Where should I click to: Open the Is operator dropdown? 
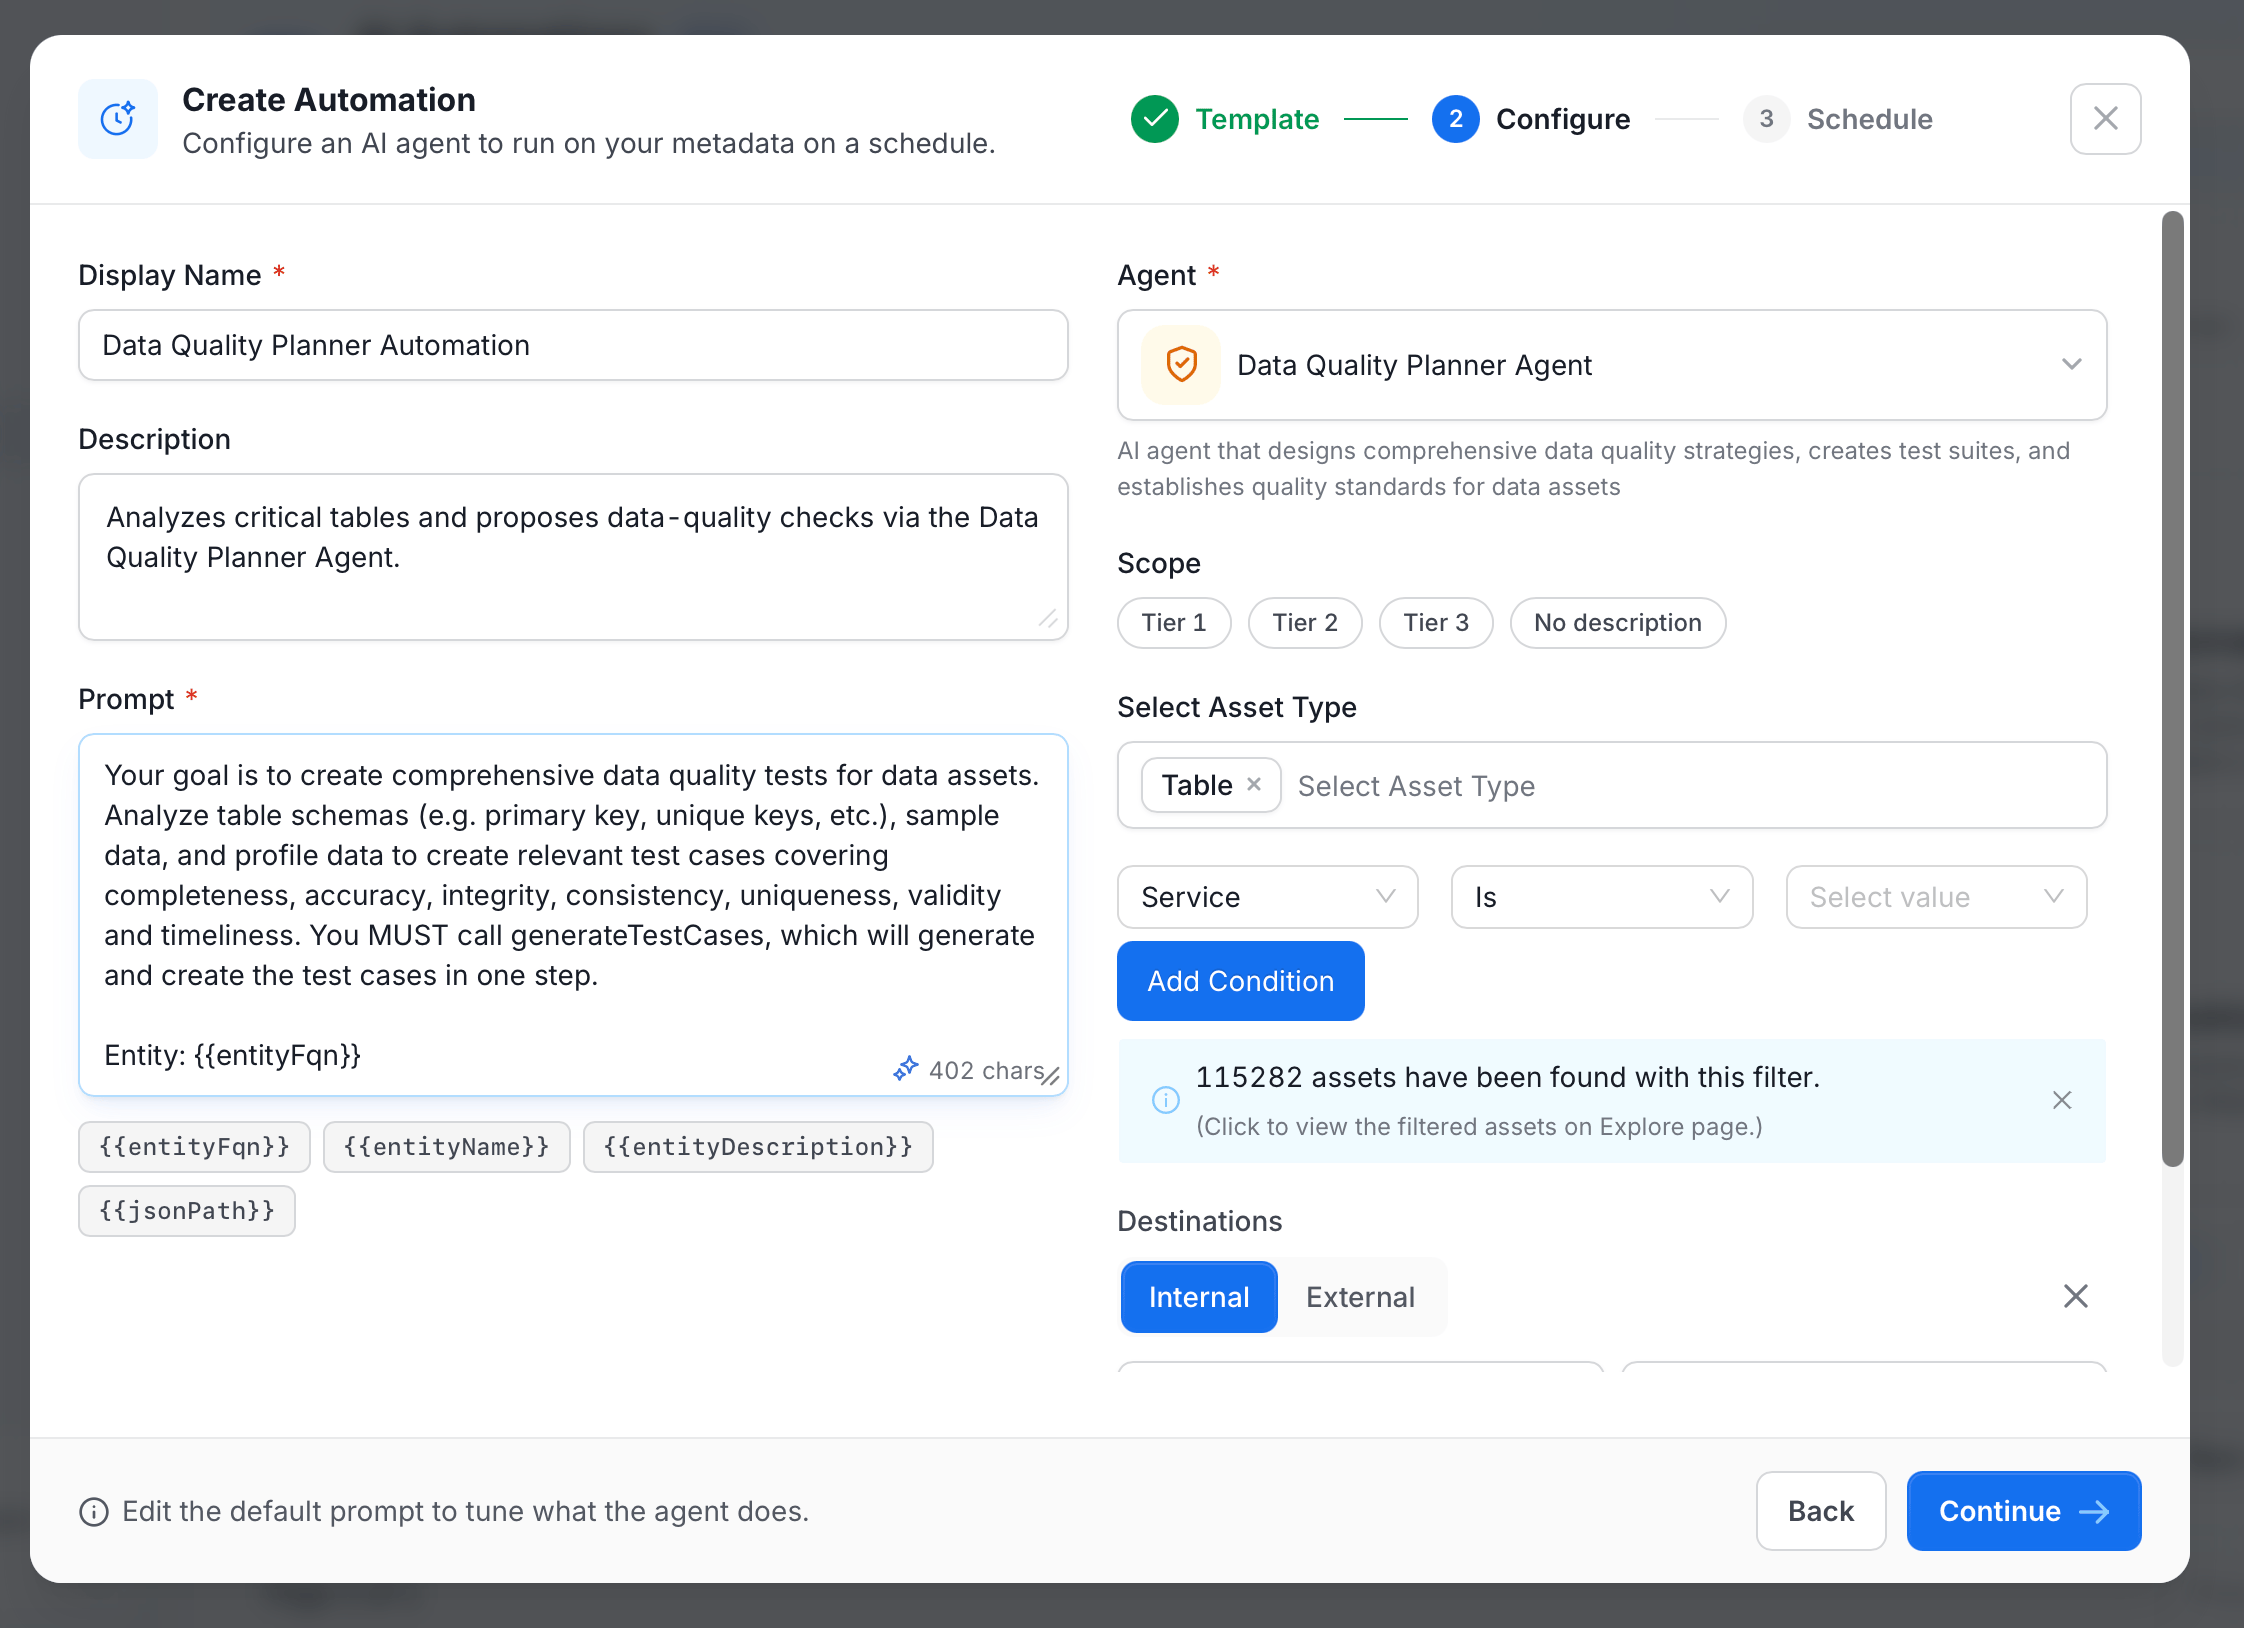(1601, 897)
